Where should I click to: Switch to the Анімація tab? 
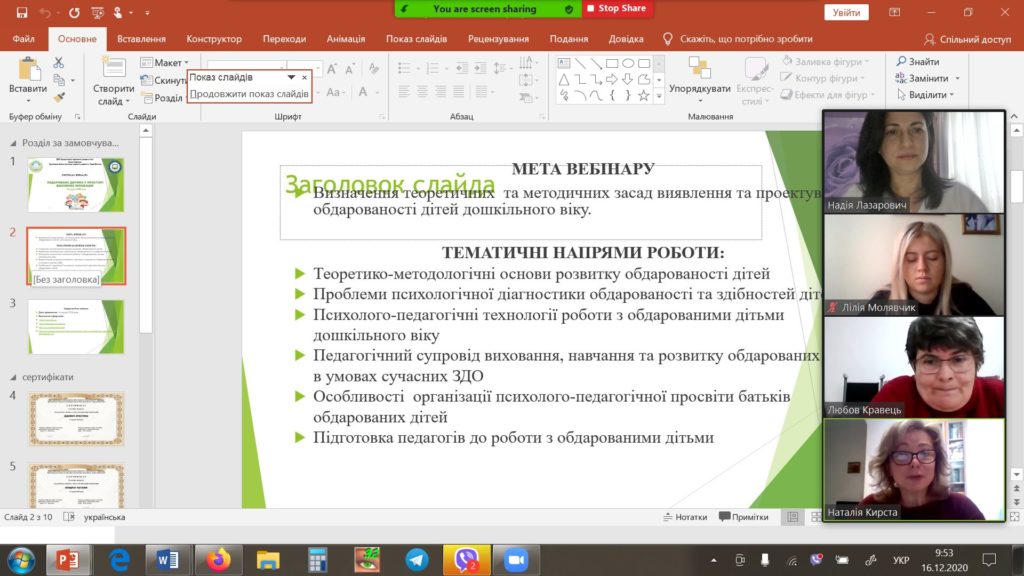pyautogui.click(x=345, y=39)
